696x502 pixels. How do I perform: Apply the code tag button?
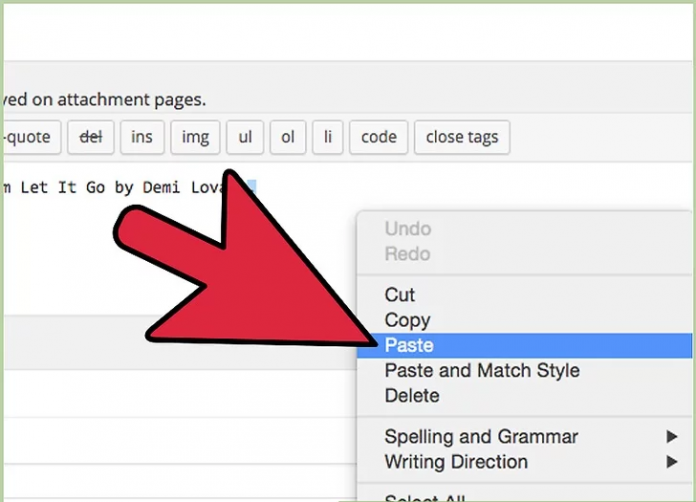pos(378,137)
